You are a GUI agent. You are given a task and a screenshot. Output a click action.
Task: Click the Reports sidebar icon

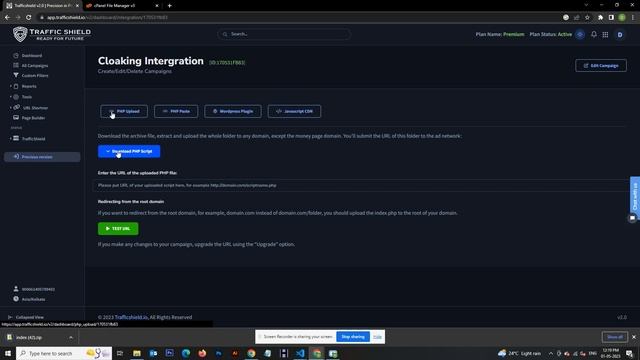pyautogui.click(x=16, y=86)
